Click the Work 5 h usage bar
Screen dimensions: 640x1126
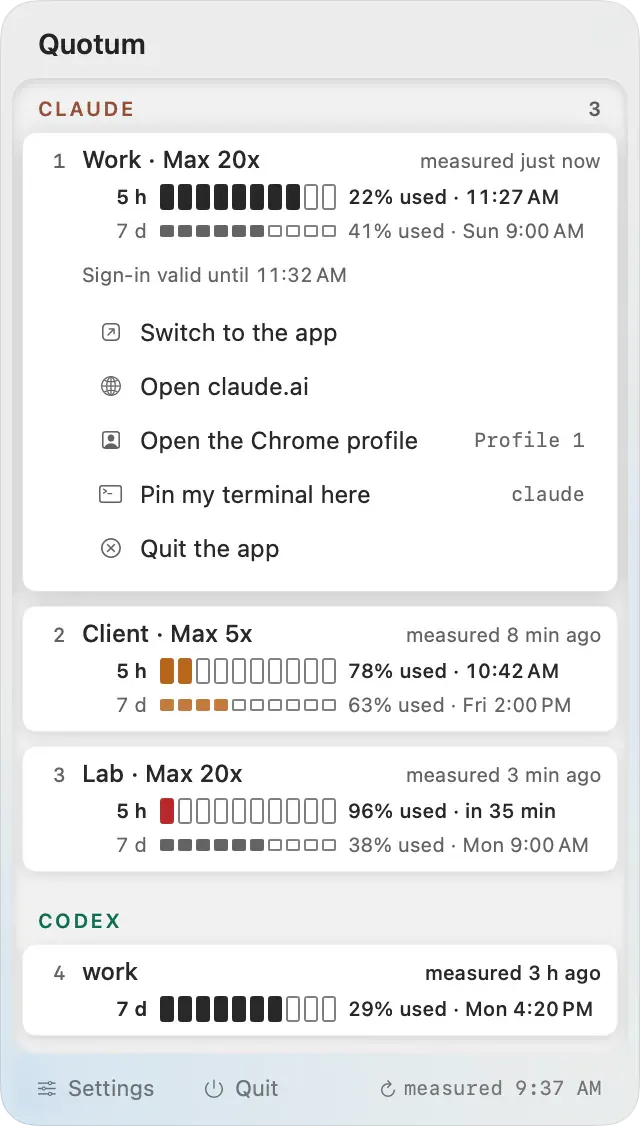(x=248, y=197)
